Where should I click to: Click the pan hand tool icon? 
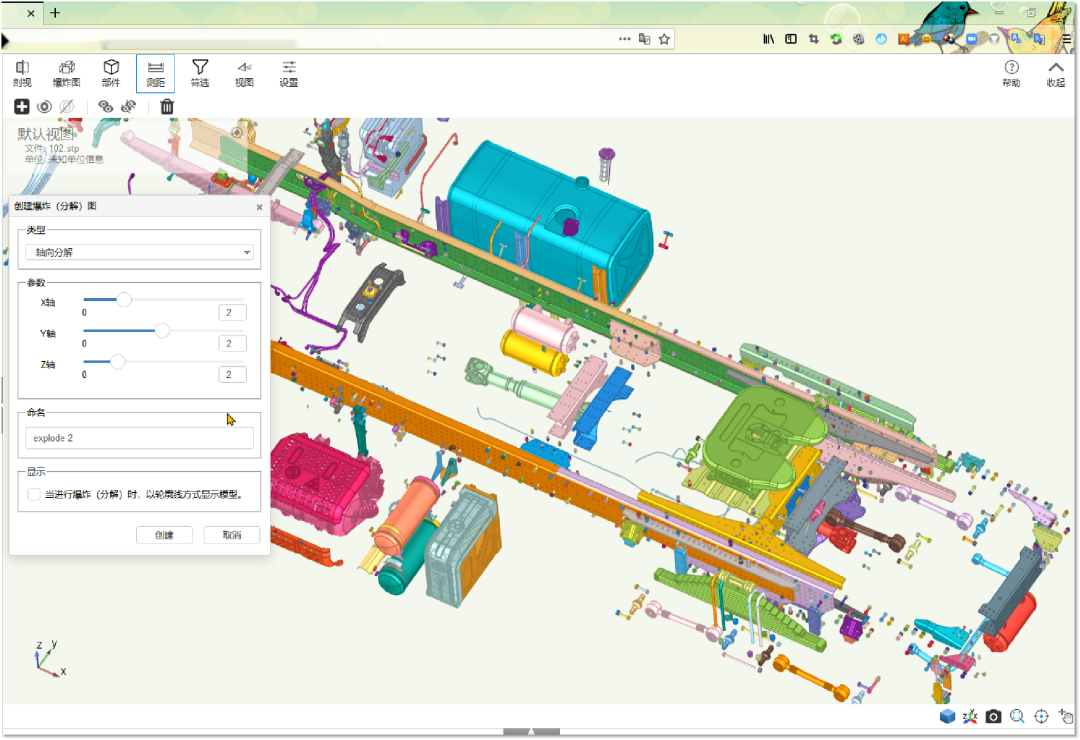(x=1066, y=717)
